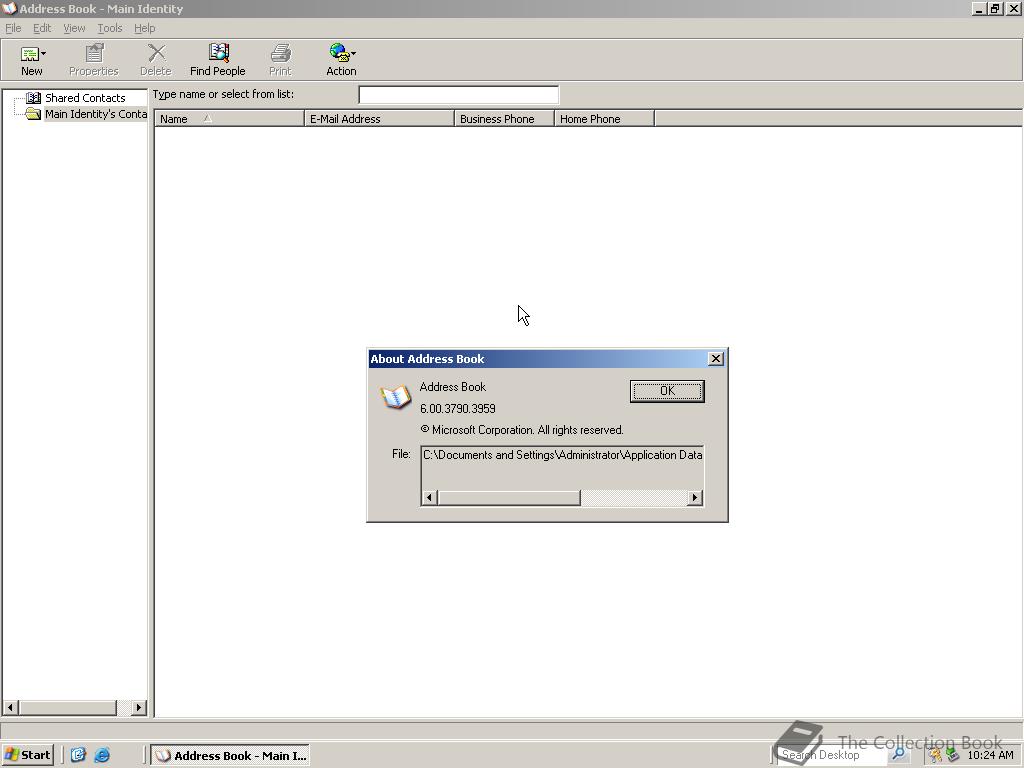Click the Address Book icon in About dialog

pyautogui.click(x=395, y=397)
